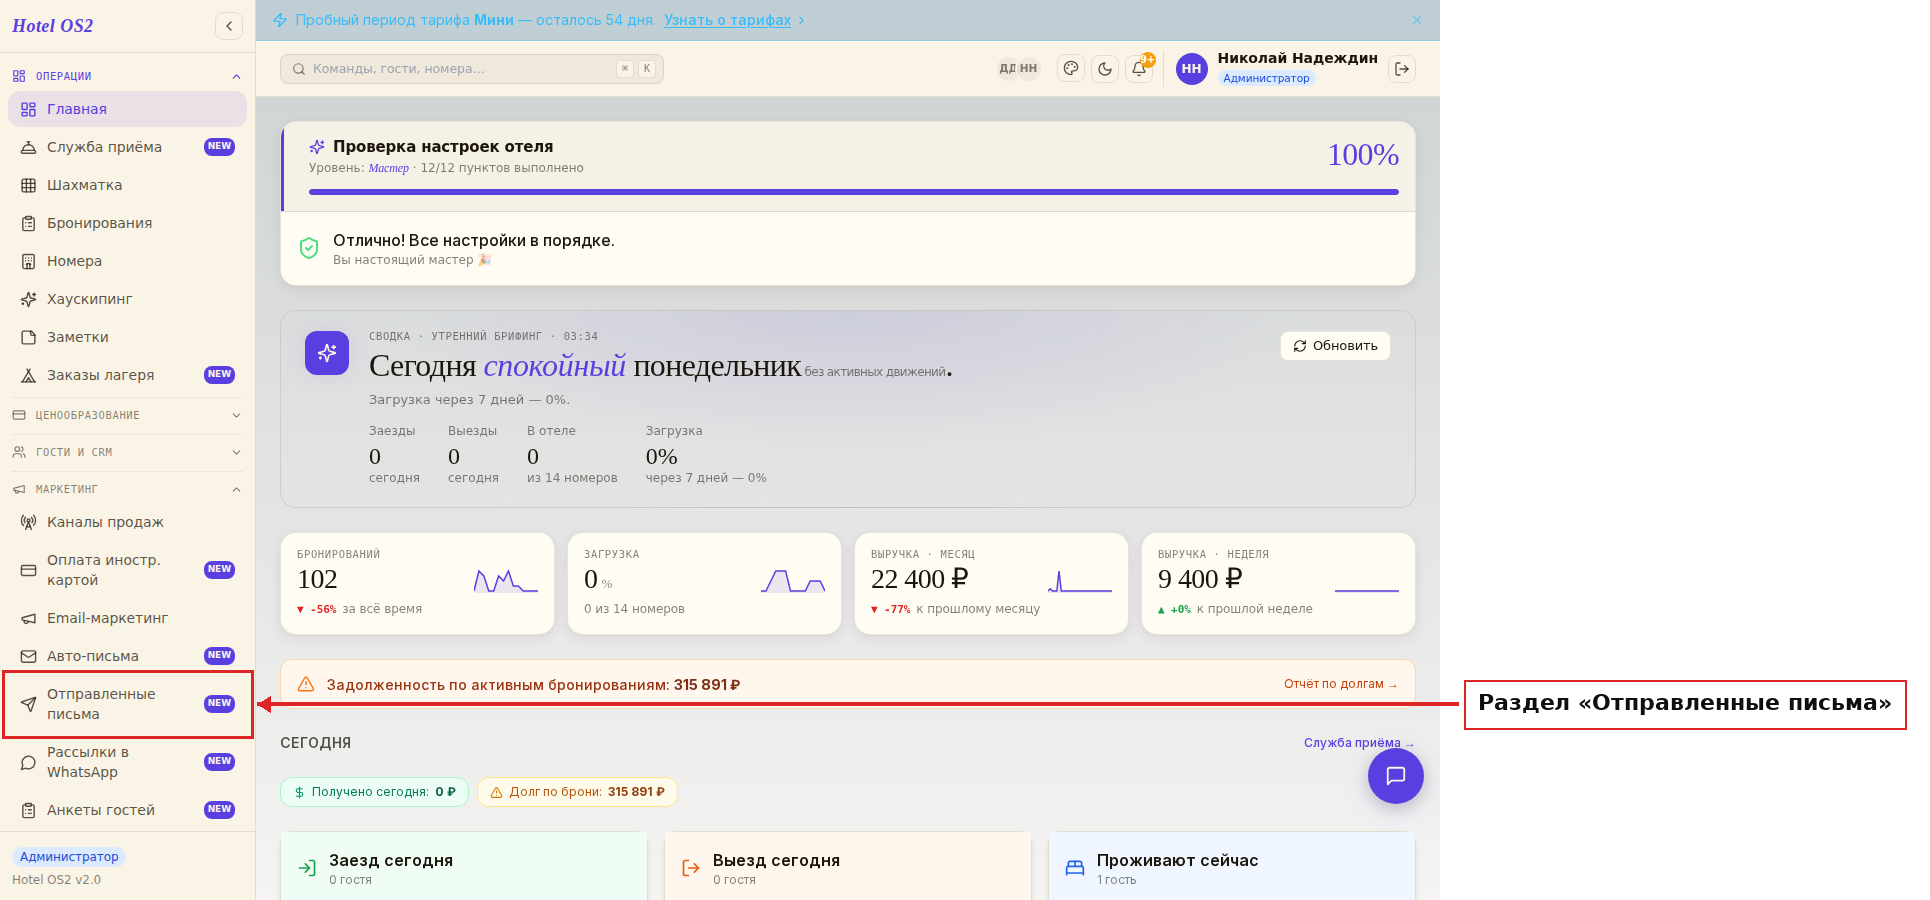Screen dimensions: 1930x900
Task: Dismiss the trial period banner
Action: pyautogui.click(x=1417, y=20)
